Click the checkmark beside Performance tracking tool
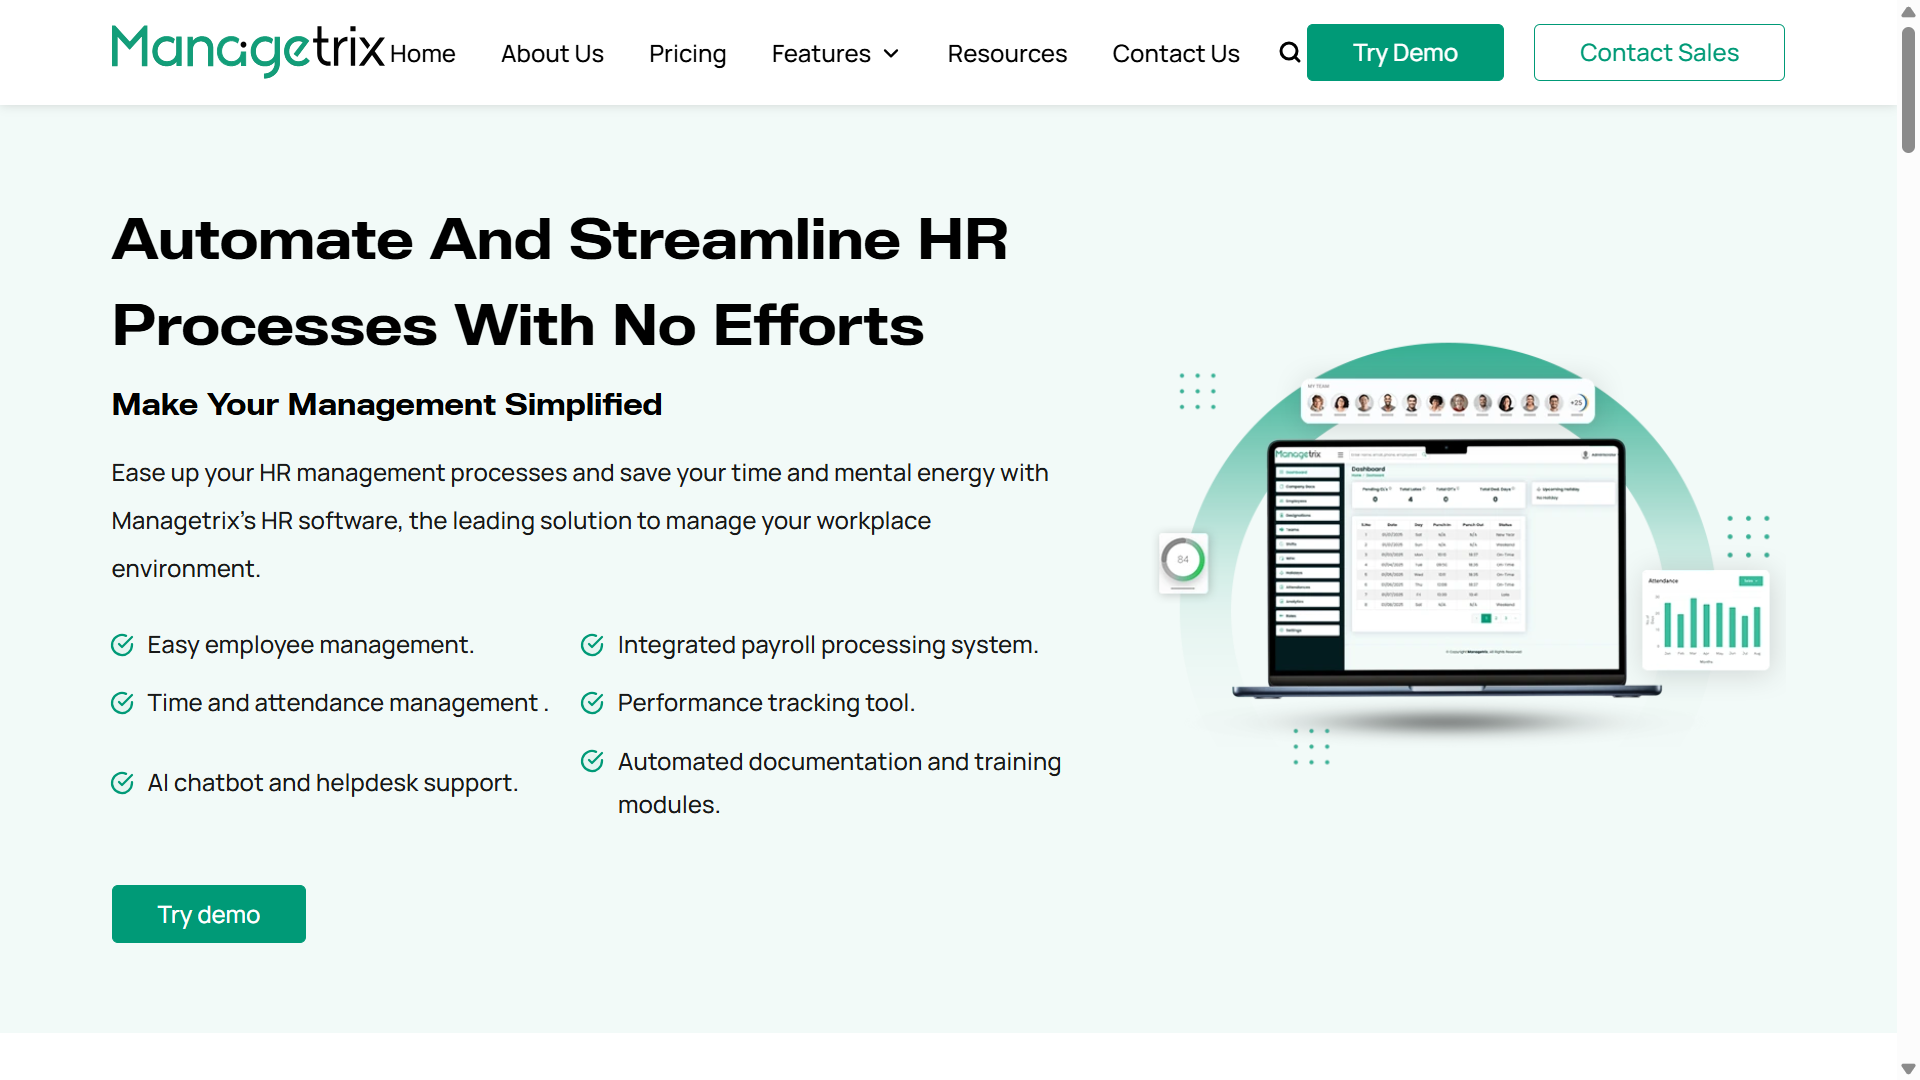 (591, 703)
